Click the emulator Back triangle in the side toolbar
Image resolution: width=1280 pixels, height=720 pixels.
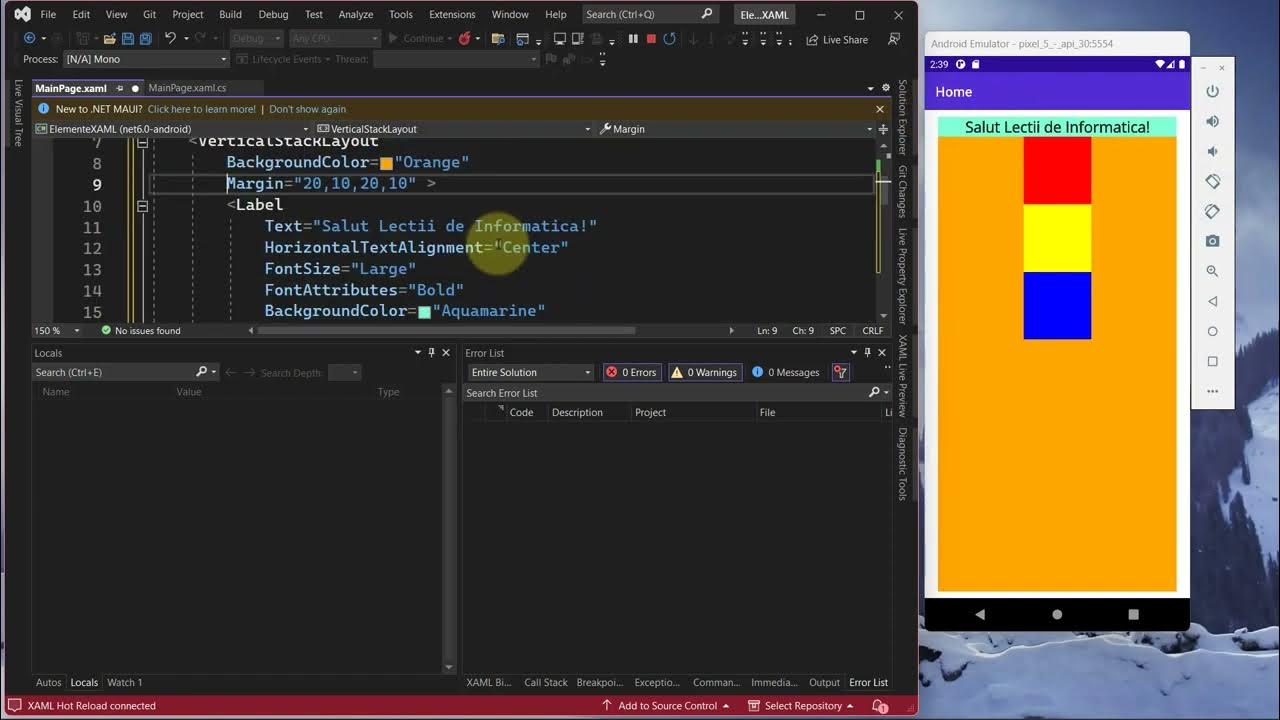click(1213, 301)
